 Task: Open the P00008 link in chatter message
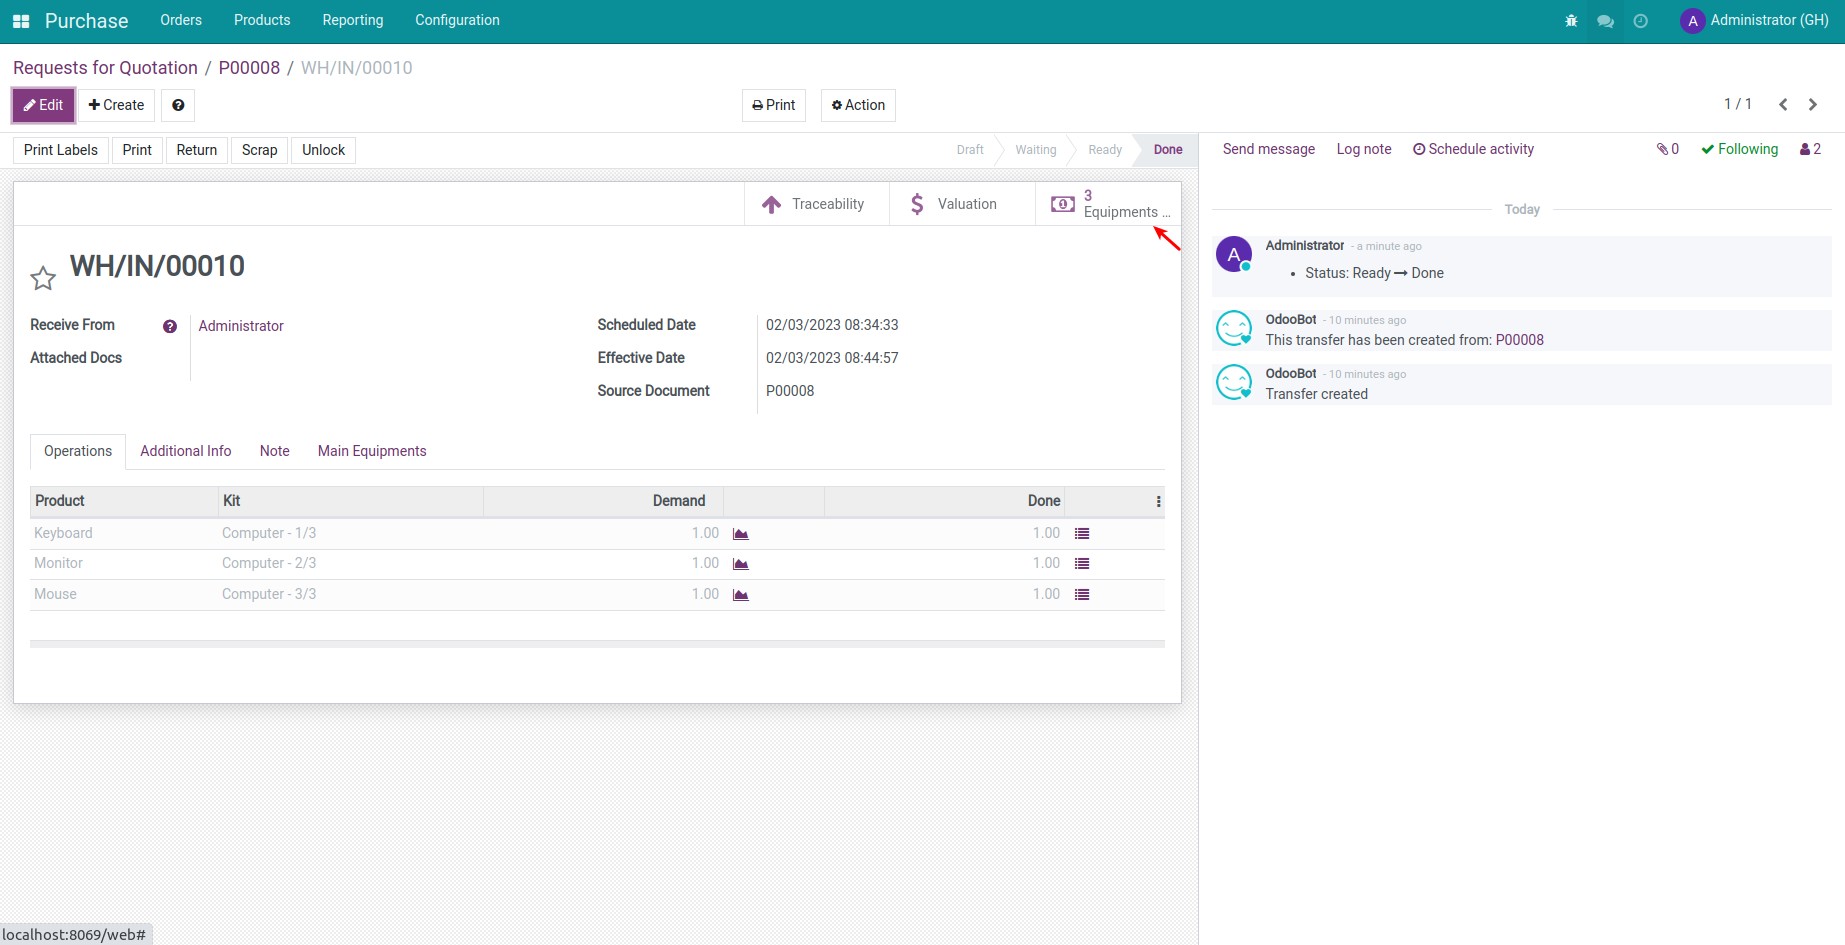(1519, 340)
